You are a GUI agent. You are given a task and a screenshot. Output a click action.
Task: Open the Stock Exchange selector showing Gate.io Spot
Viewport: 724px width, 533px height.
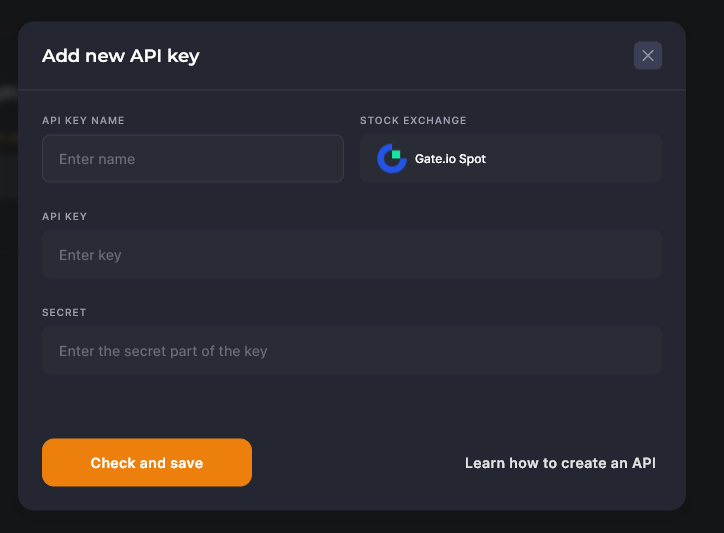(x=511, y=158)
